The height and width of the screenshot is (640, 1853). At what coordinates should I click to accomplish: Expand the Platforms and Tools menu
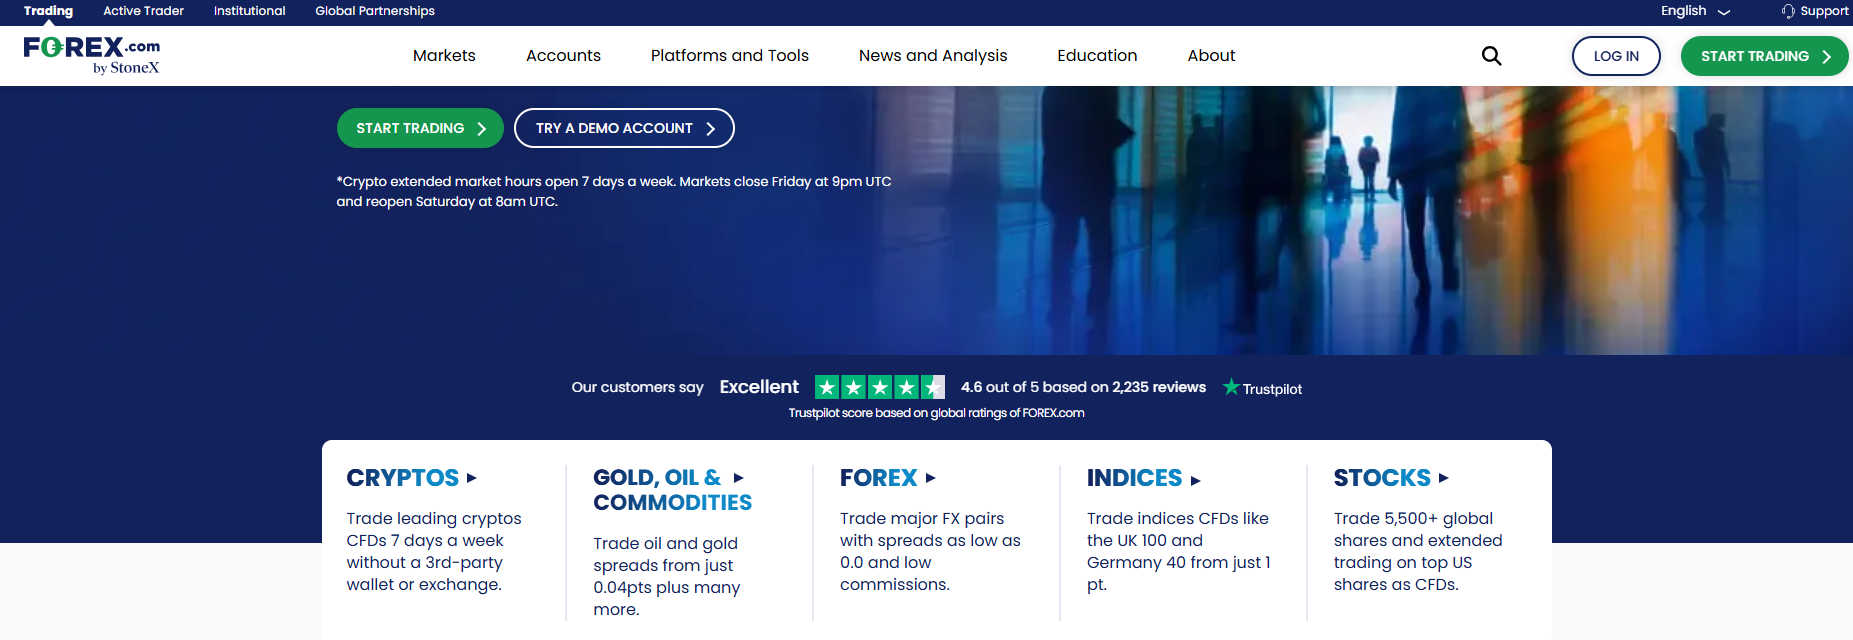point(729,56)
